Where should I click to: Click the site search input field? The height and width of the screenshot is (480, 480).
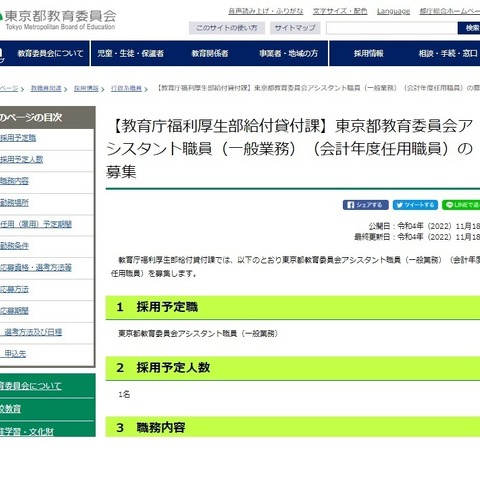(x=392, y=28)
